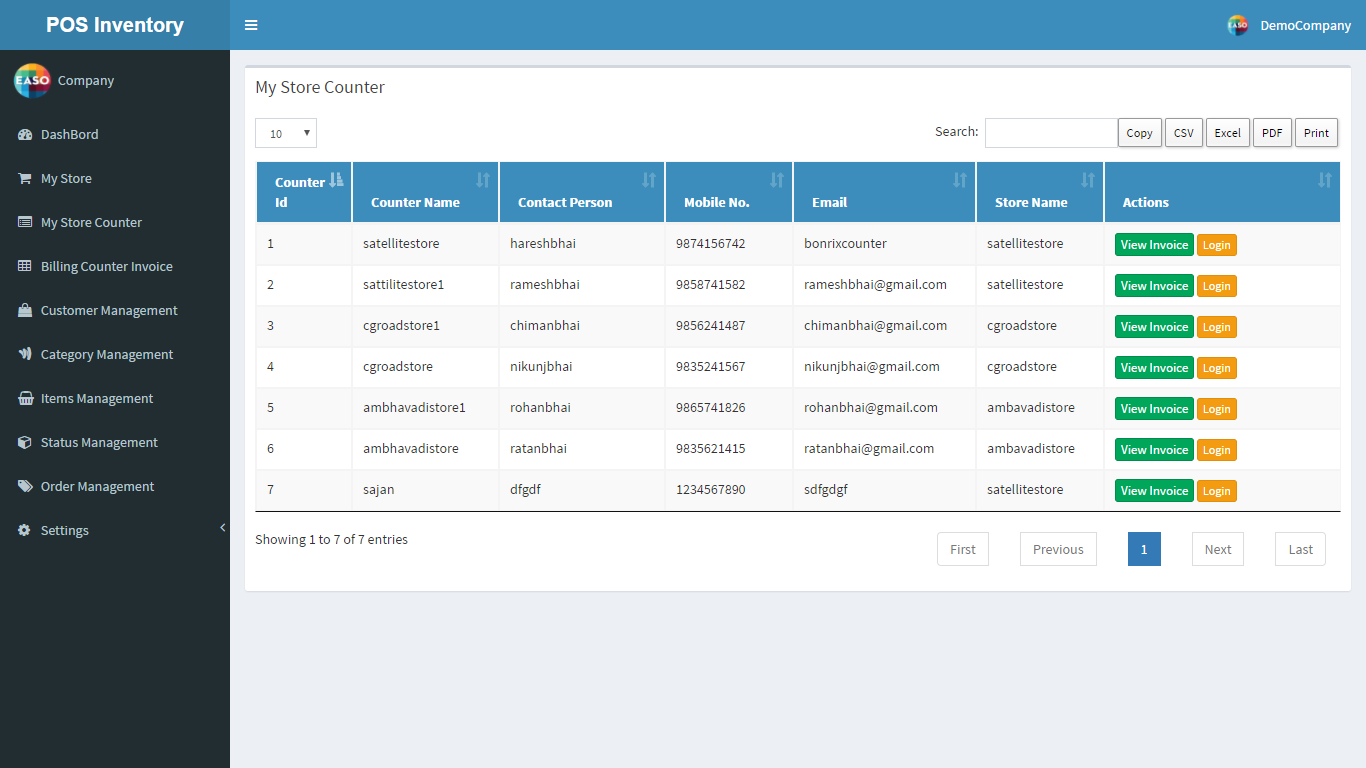This screenshot has width=1366, height=768.
Task: Click the mobile number 1234567890
Action: tap(710, 489)
